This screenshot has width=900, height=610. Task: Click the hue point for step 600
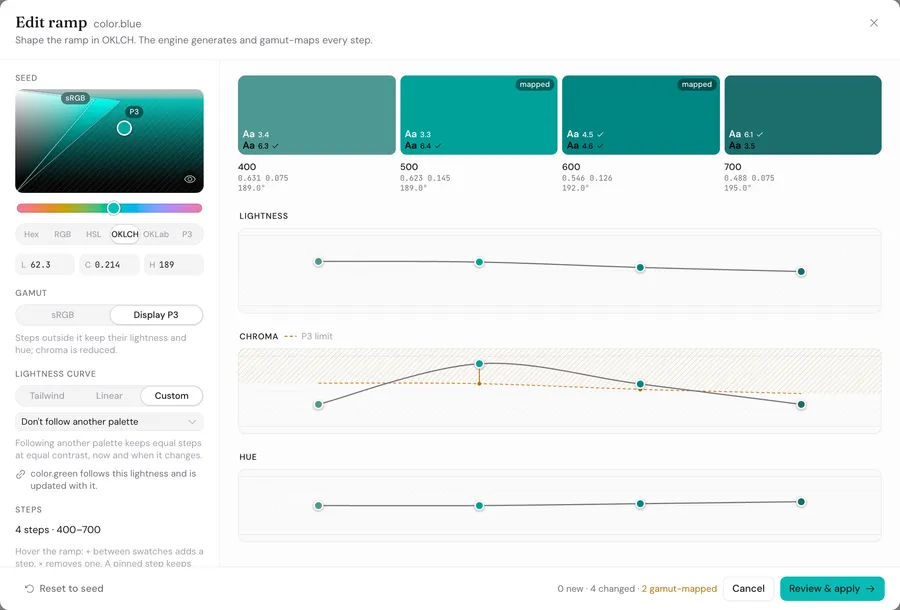click(x=641, y=504)
